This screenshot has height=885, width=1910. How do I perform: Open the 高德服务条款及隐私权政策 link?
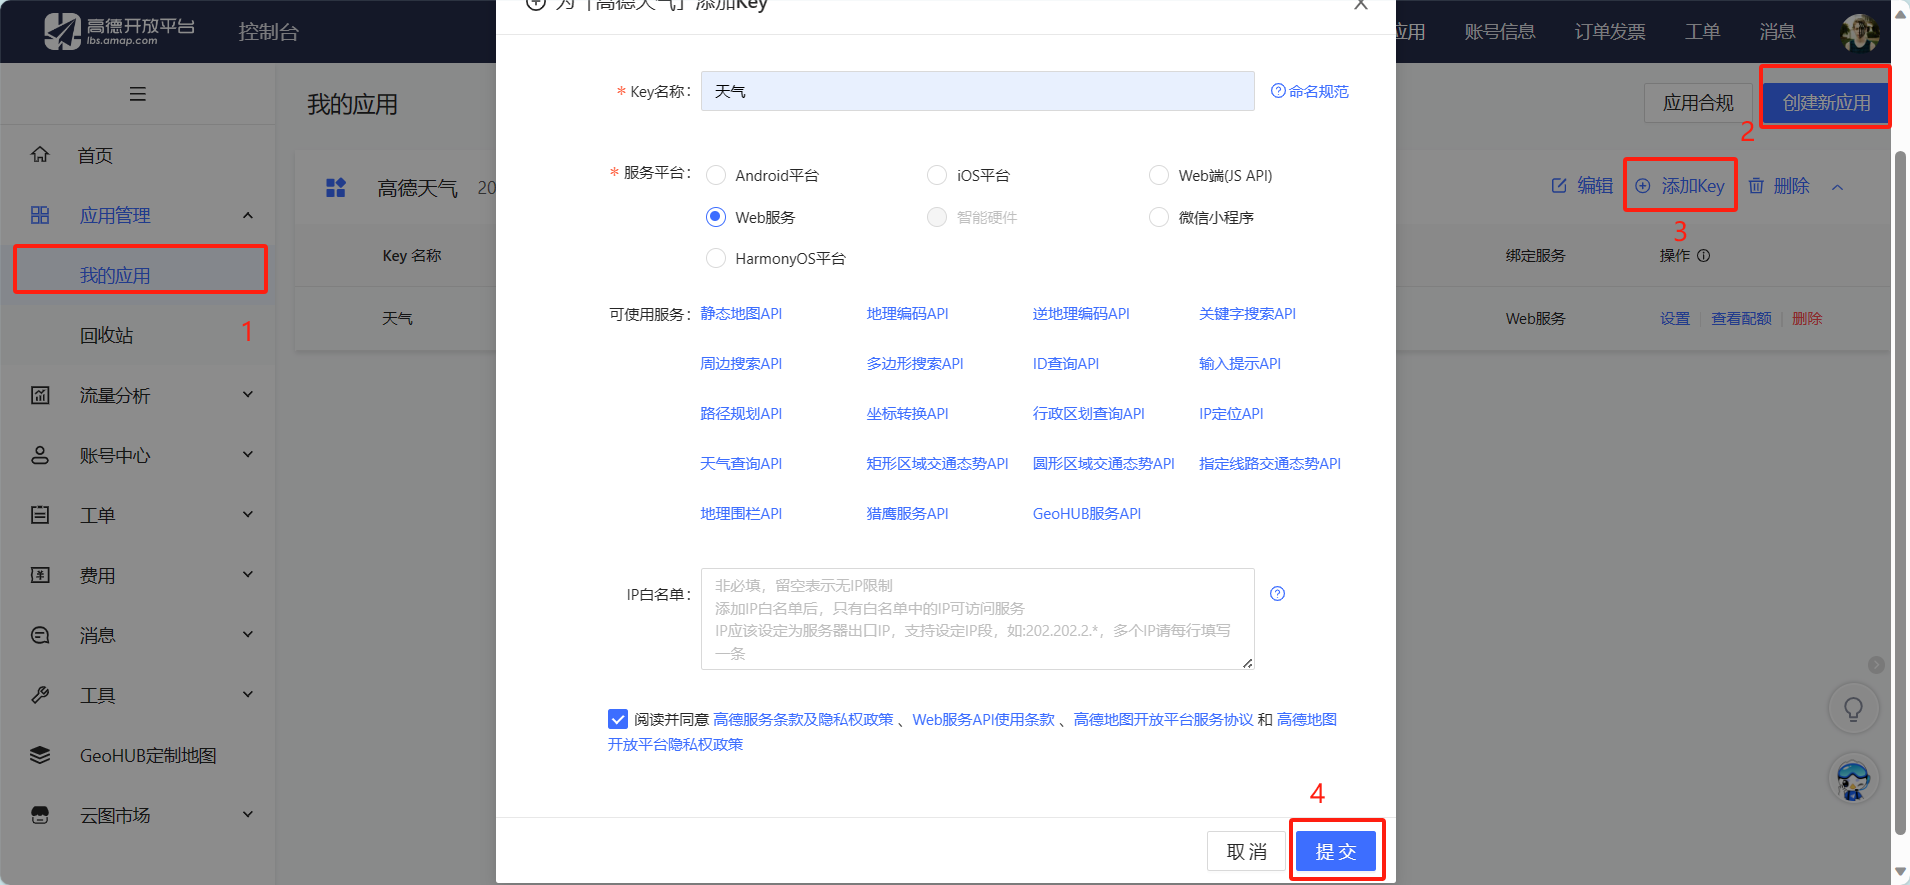(803, 719)
